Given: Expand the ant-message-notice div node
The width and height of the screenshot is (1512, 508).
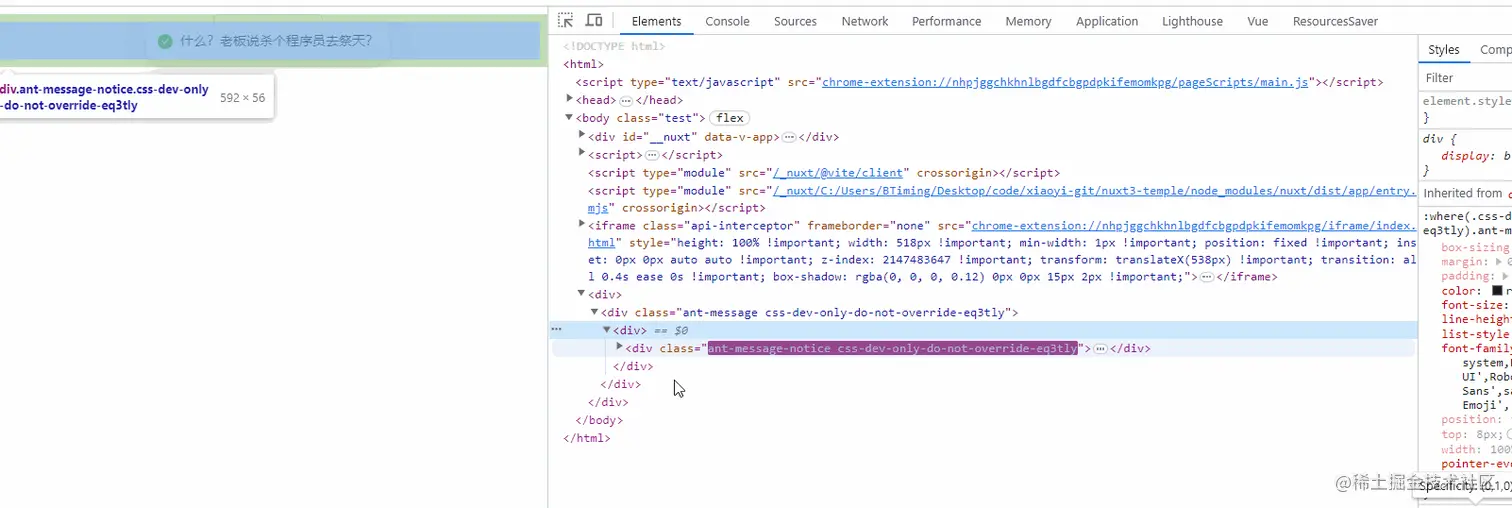Looking at the screenshot, I should pyautogui.click(x=619, y=347).
